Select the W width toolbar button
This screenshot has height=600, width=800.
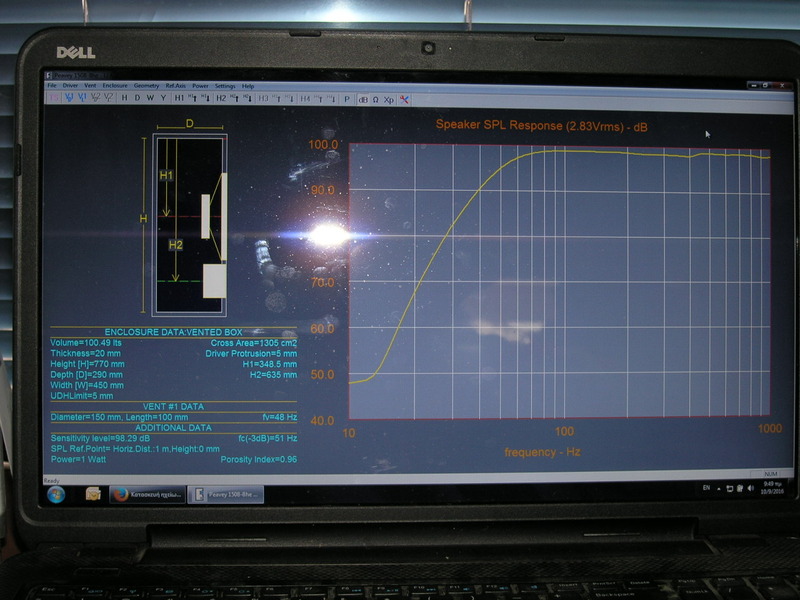(x=151, y=98)
